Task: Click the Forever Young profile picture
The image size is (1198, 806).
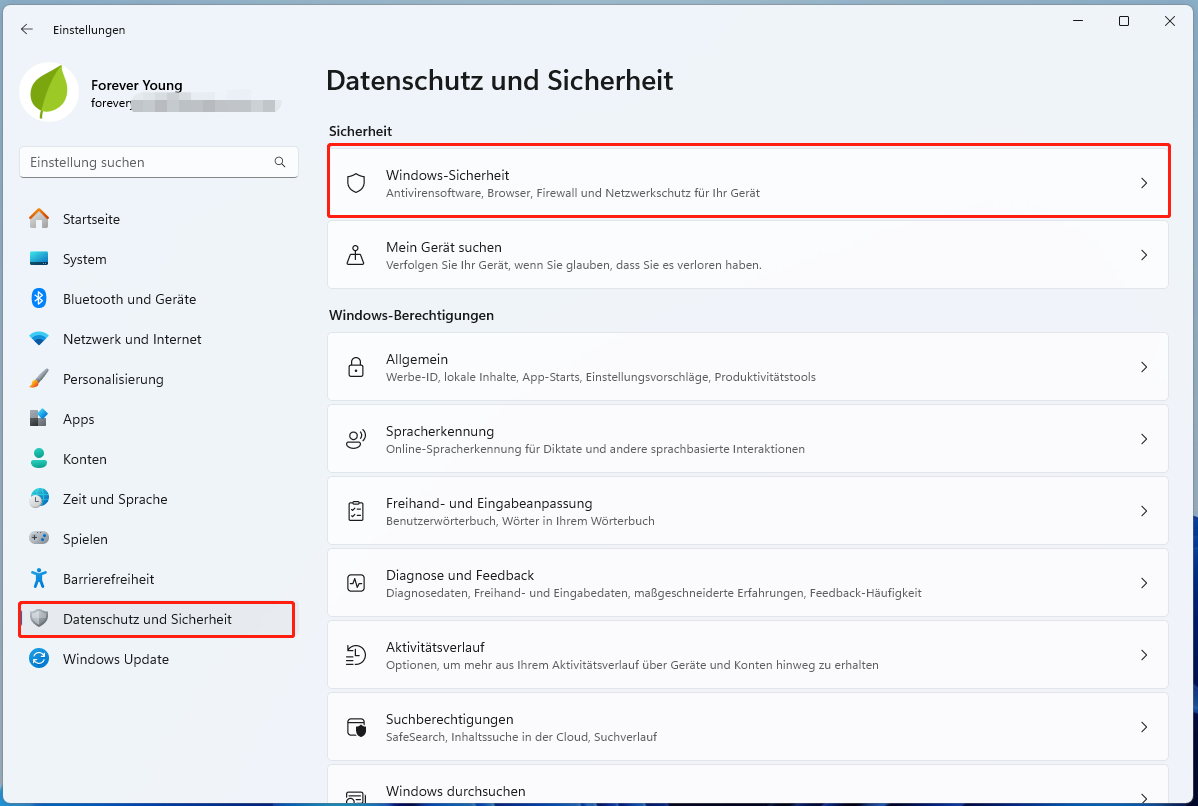Action: tap(48, 91)
